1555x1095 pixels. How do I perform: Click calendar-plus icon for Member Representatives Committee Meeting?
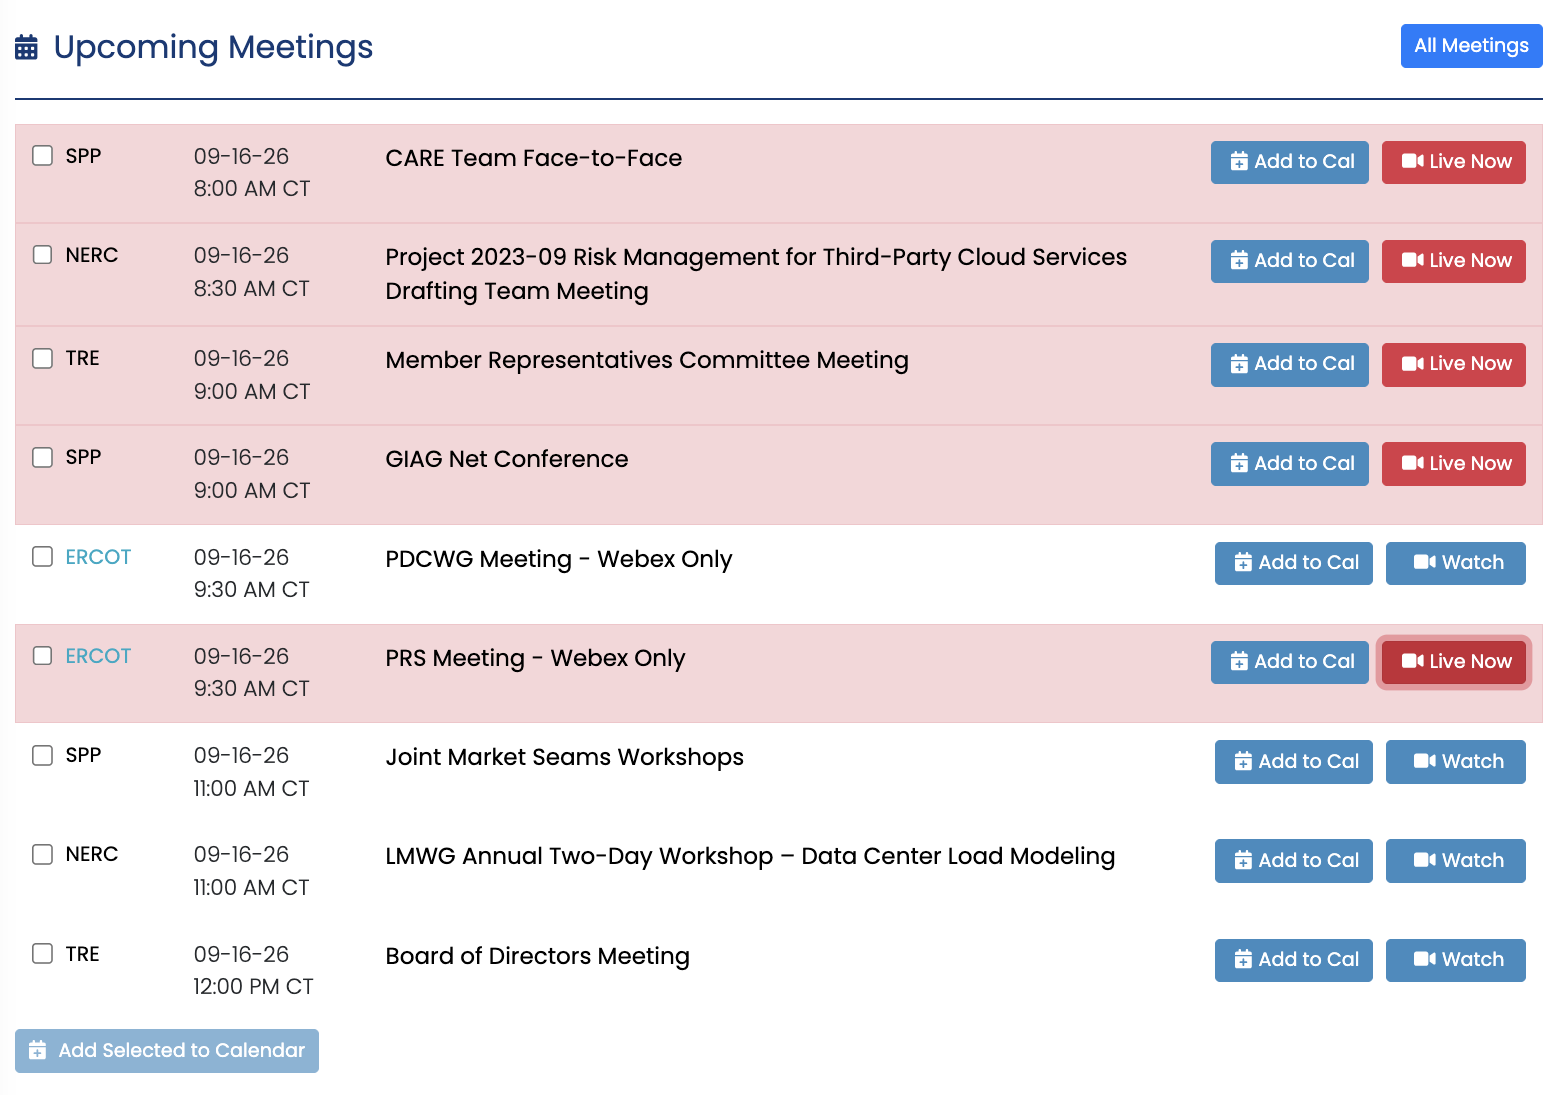[x=1239, y=364]
